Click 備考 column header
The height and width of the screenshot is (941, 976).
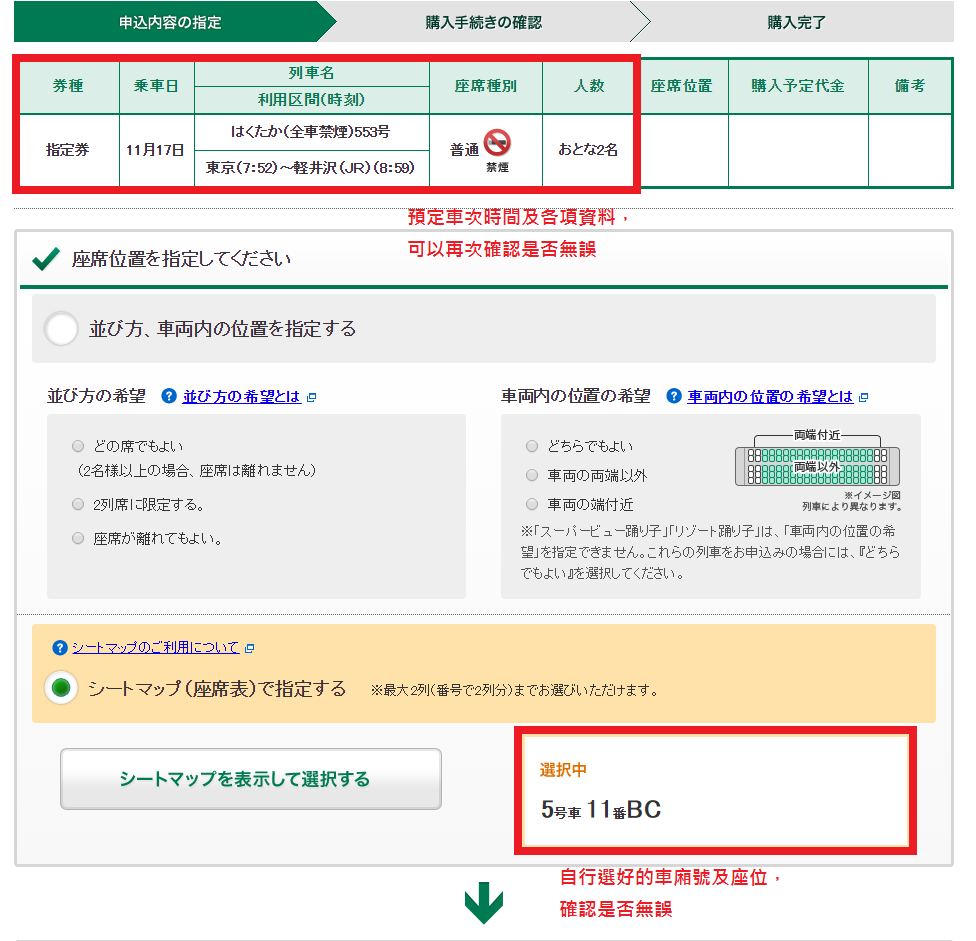coord(910,86)
